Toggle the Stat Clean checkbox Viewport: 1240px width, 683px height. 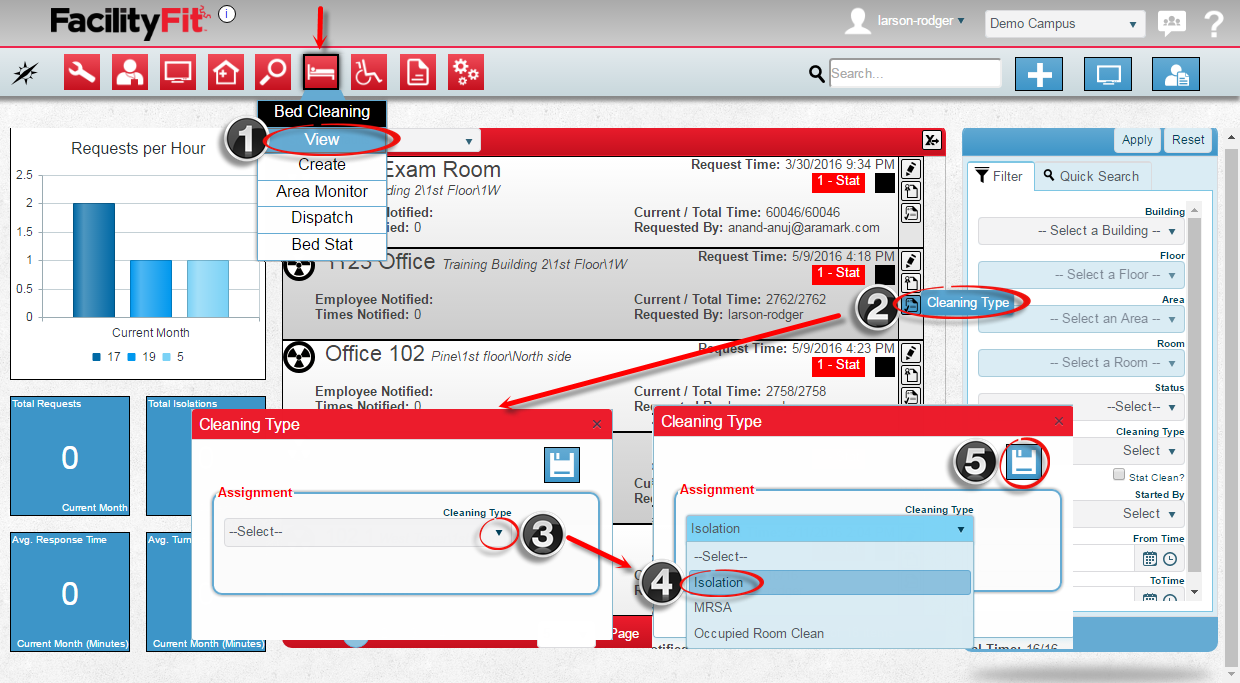coord(1119,476)
